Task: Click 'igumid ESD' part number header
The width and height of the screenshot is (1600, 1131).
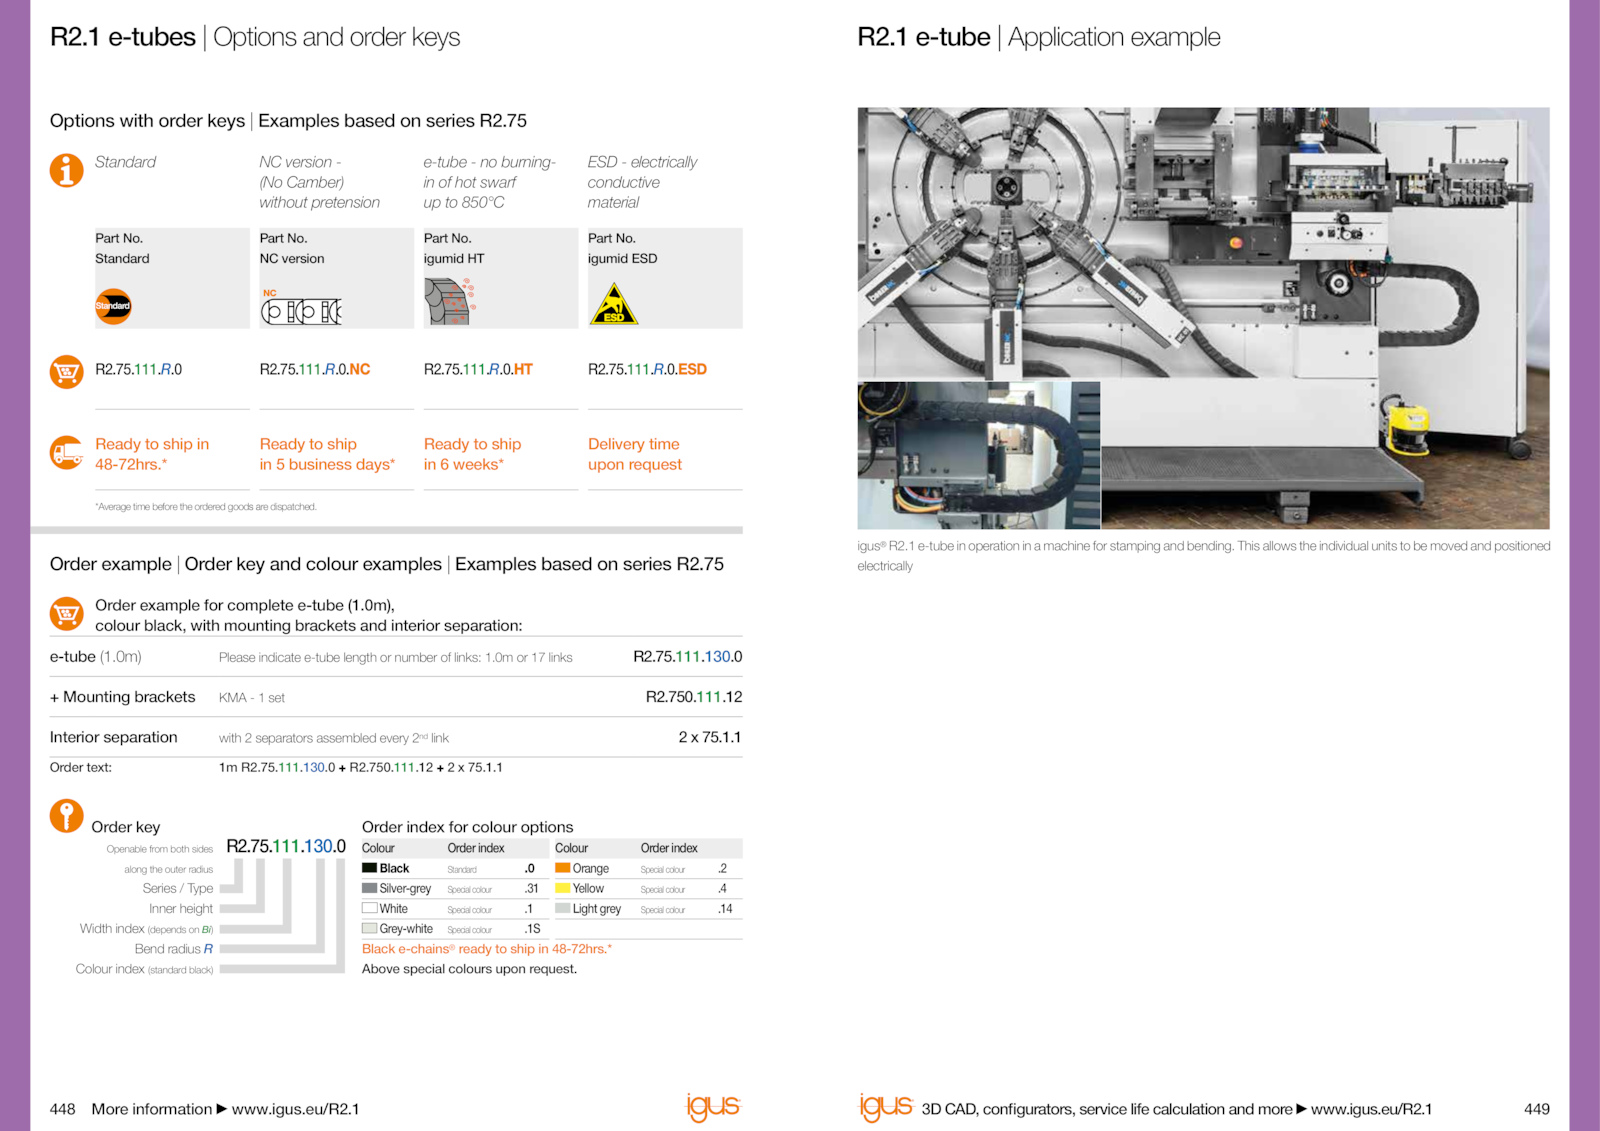Action: pyautogui.click(x=623, y=258)
